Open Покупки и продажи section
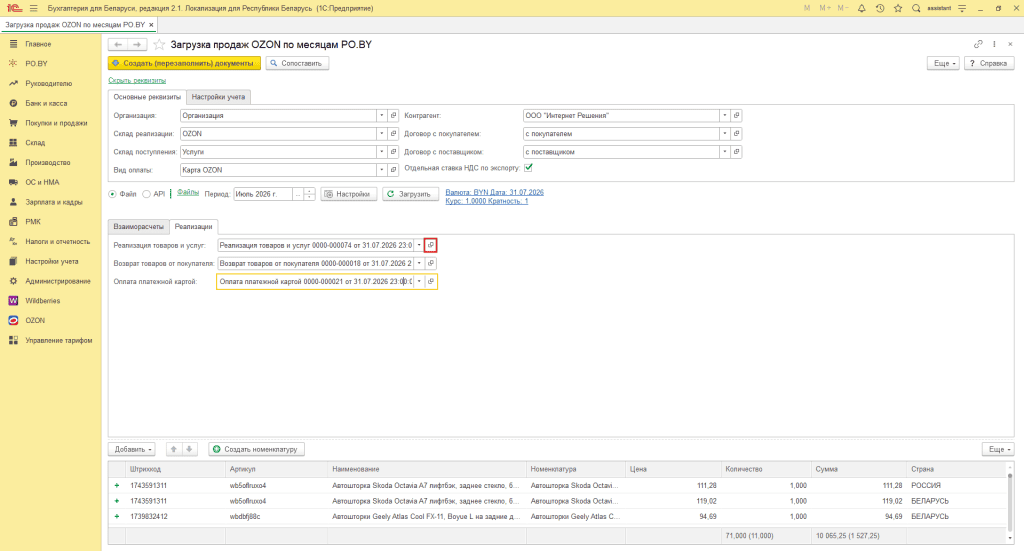The width and height of the screenshot is (1024, 551). tap(56, 123)
